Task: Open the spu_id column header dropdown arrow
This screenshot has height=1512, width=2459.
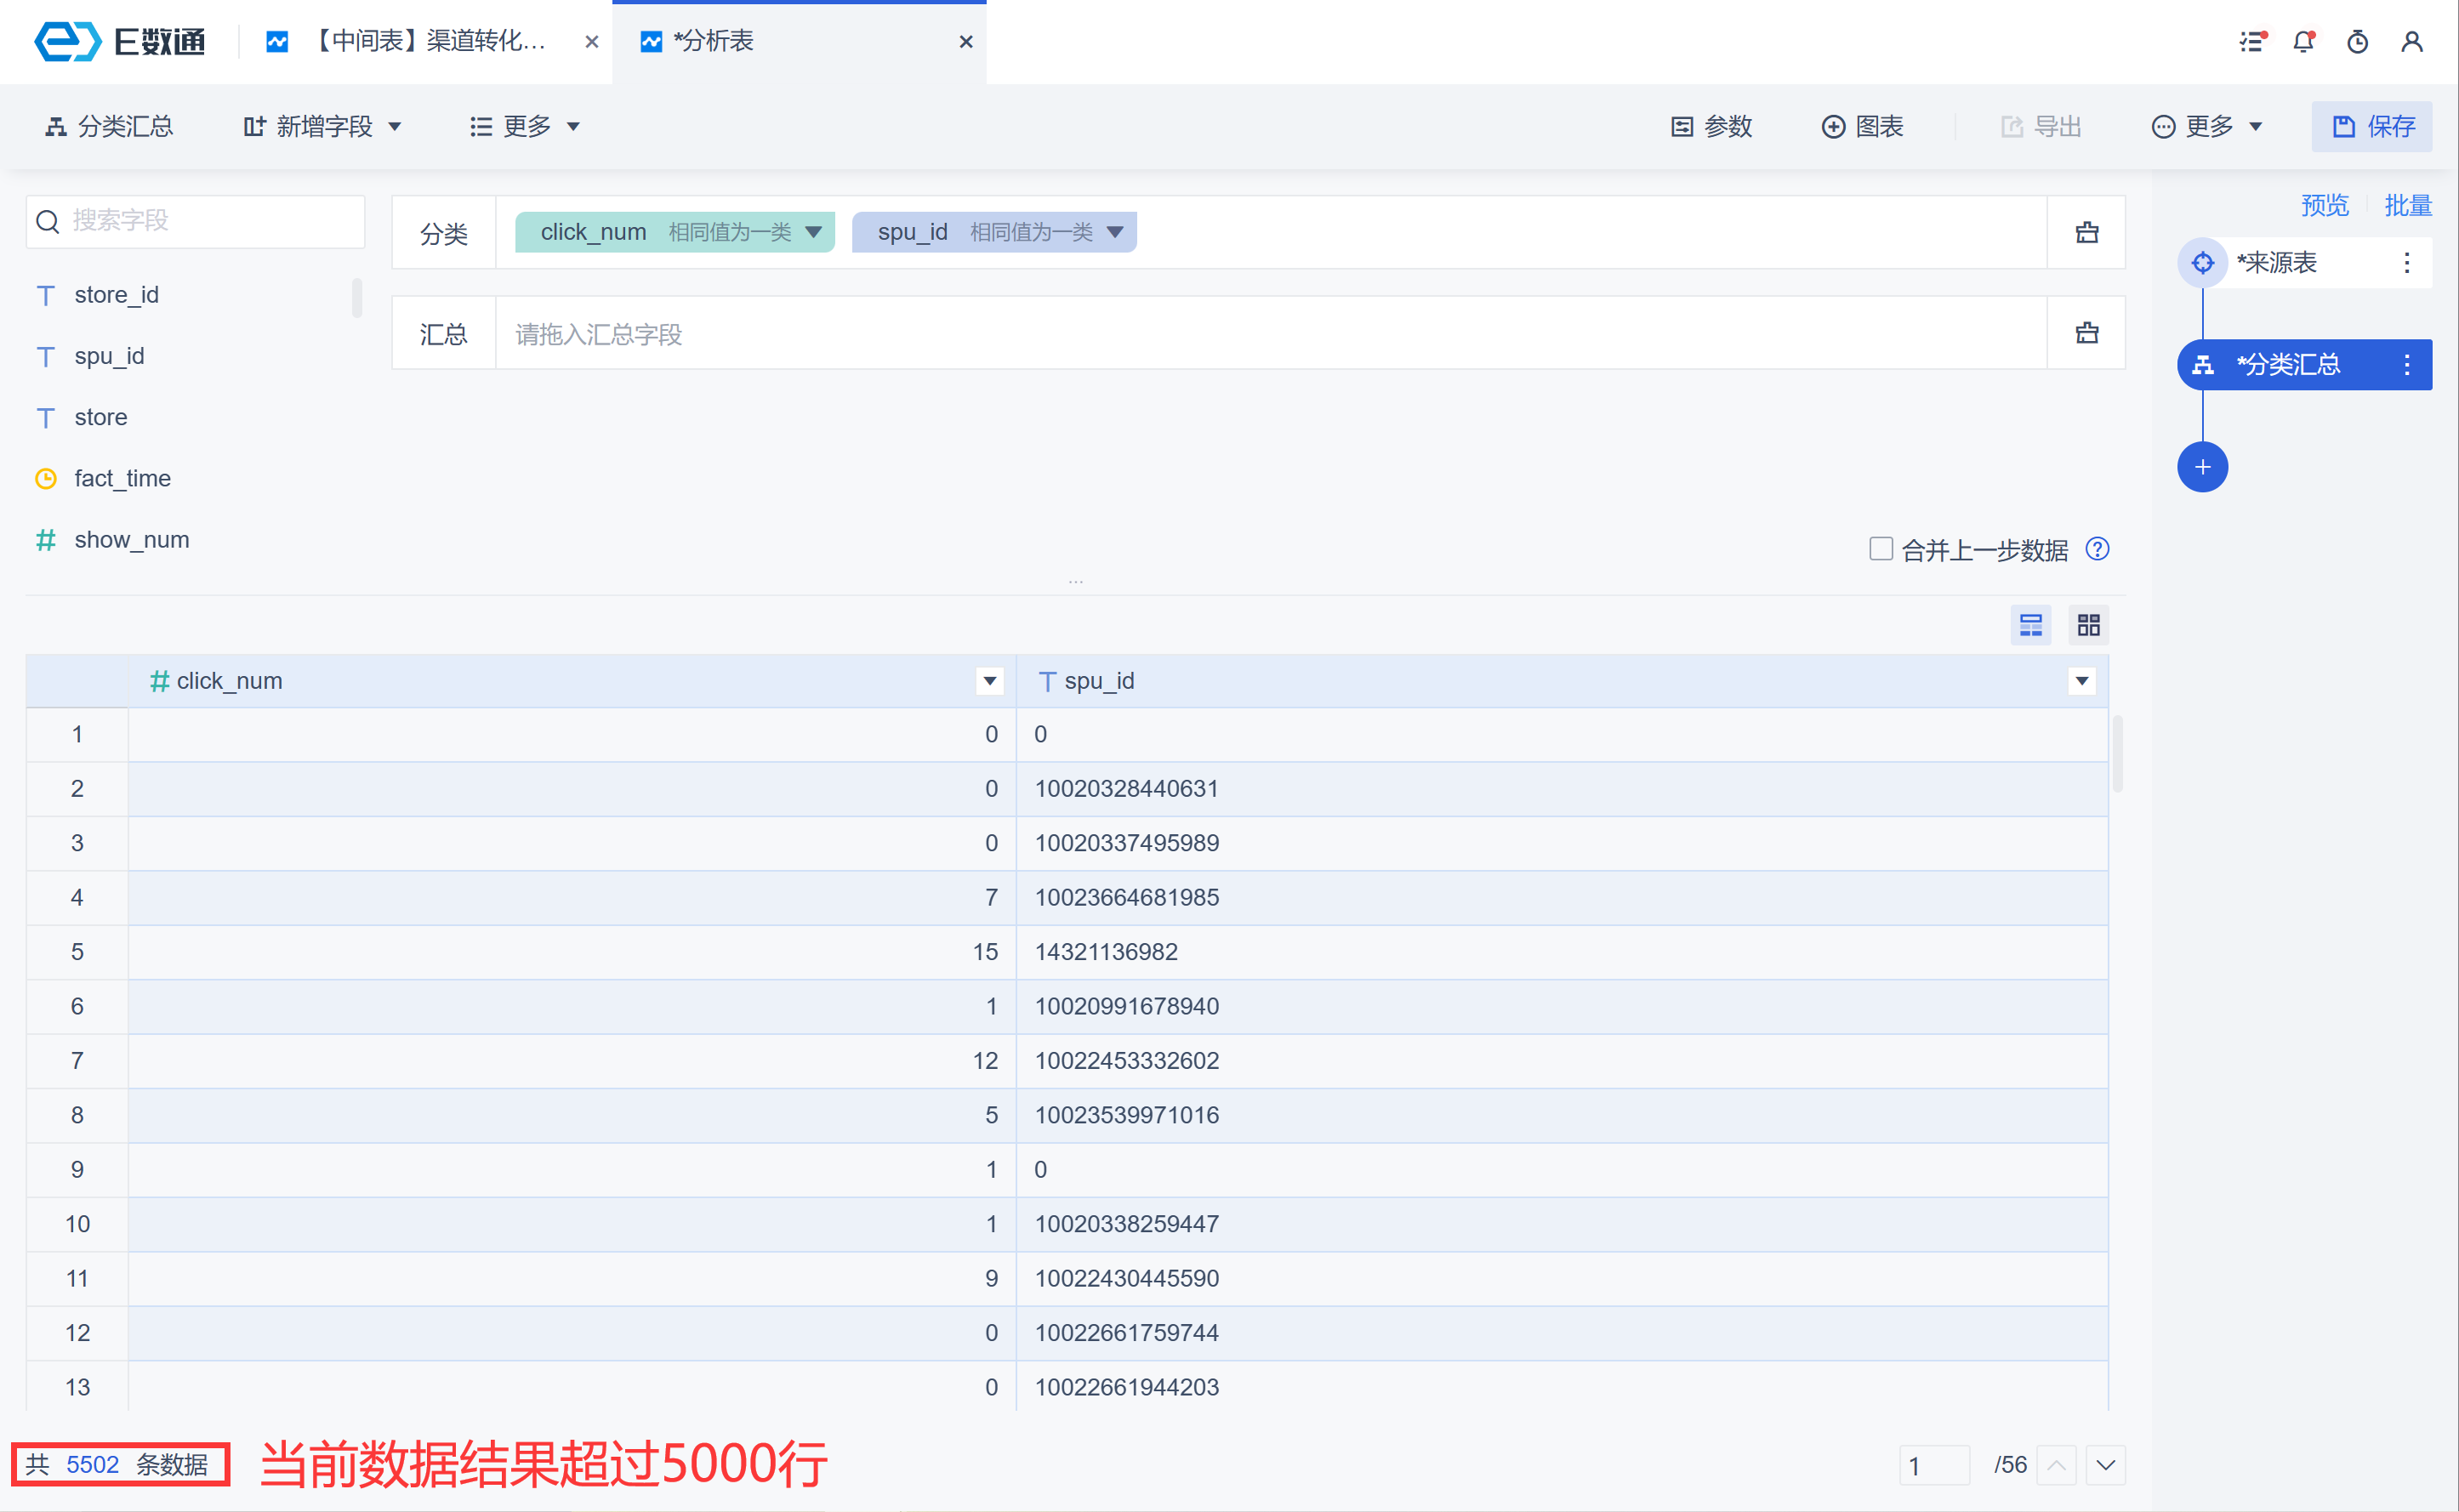Action: (2081, 681)
